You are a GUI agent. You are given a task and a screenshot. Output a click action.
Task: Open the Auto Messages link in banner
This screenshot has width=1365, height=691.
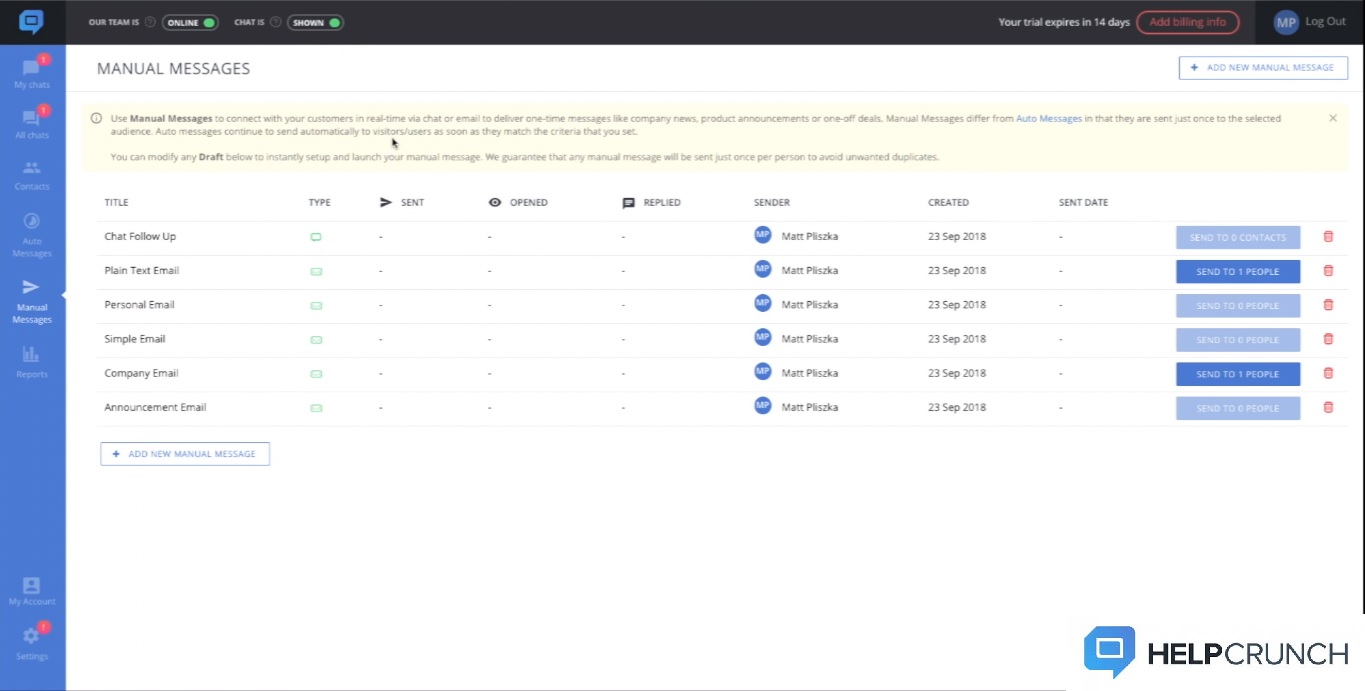pos(1048,118)
